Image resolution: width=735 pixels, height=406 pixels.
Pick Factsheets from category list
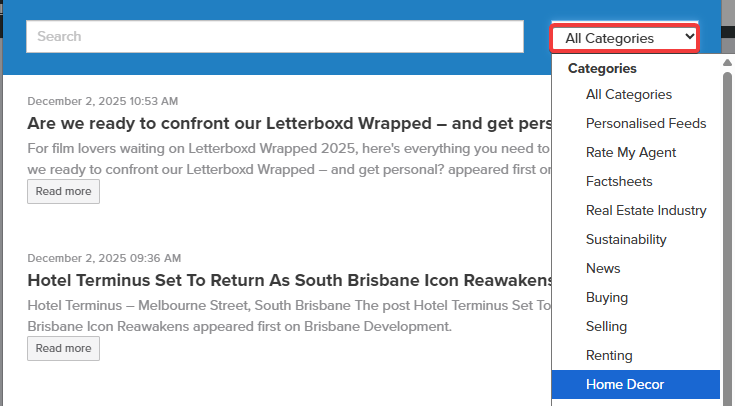coord(619,181)
